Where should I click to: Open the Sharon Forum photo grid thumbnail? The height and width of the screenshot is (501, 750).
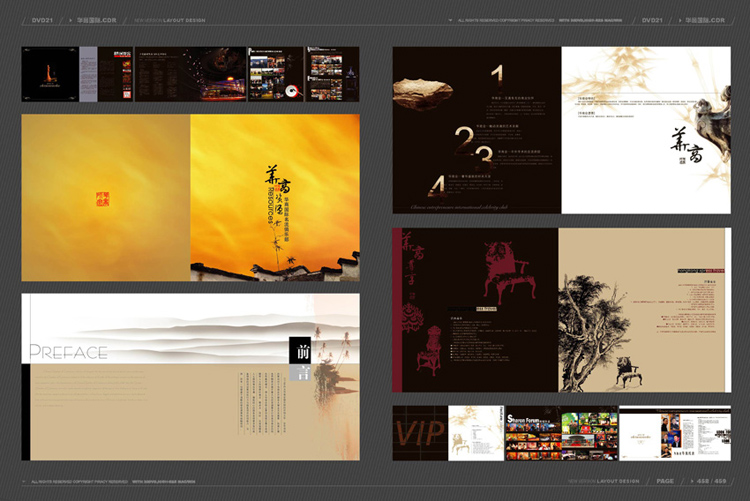click(x=533, y=433)
